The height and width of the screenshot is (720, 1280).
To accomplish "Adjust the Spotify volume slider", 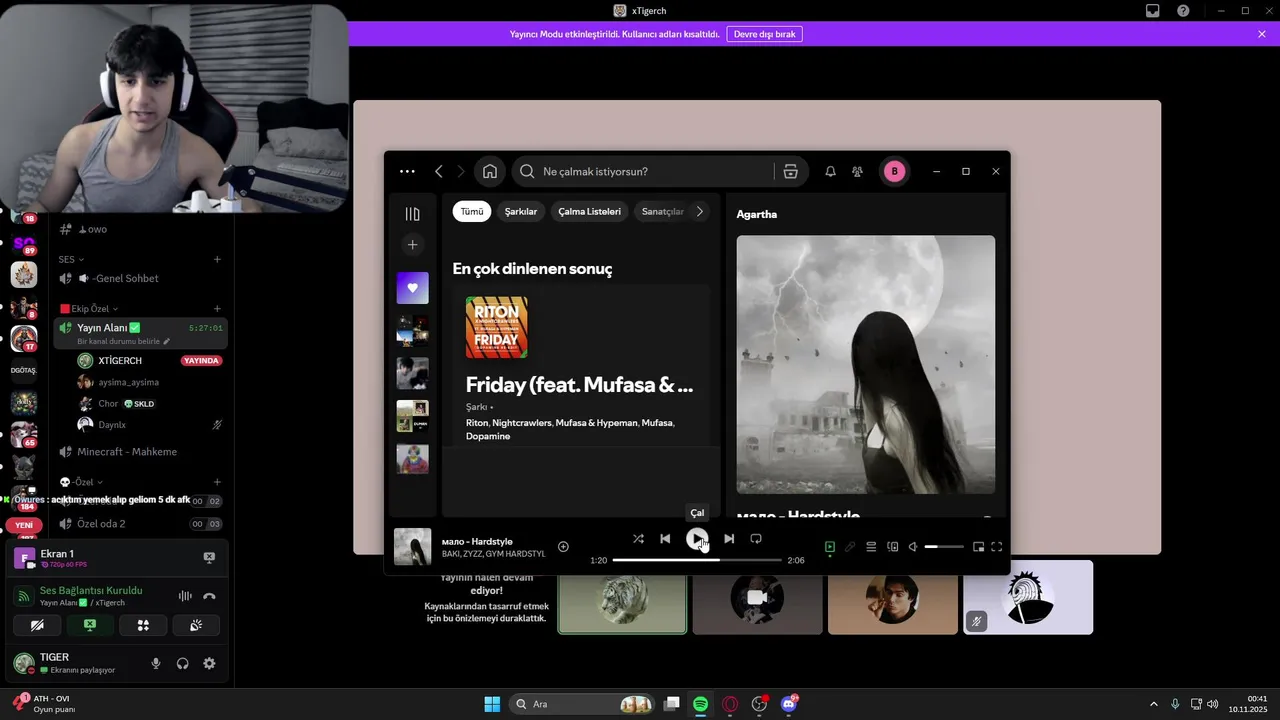I will pyautogui.click(x=944, y=547).
